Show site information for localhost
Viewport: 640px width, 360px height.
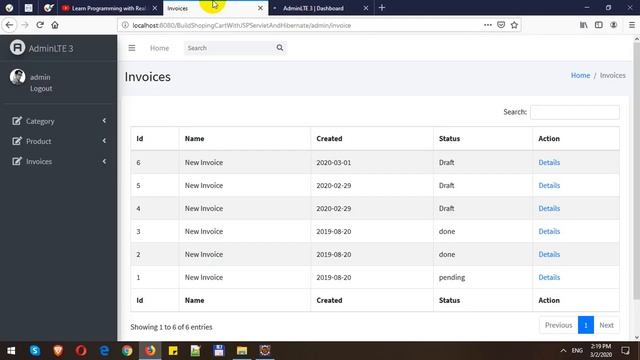pos(125,25)
